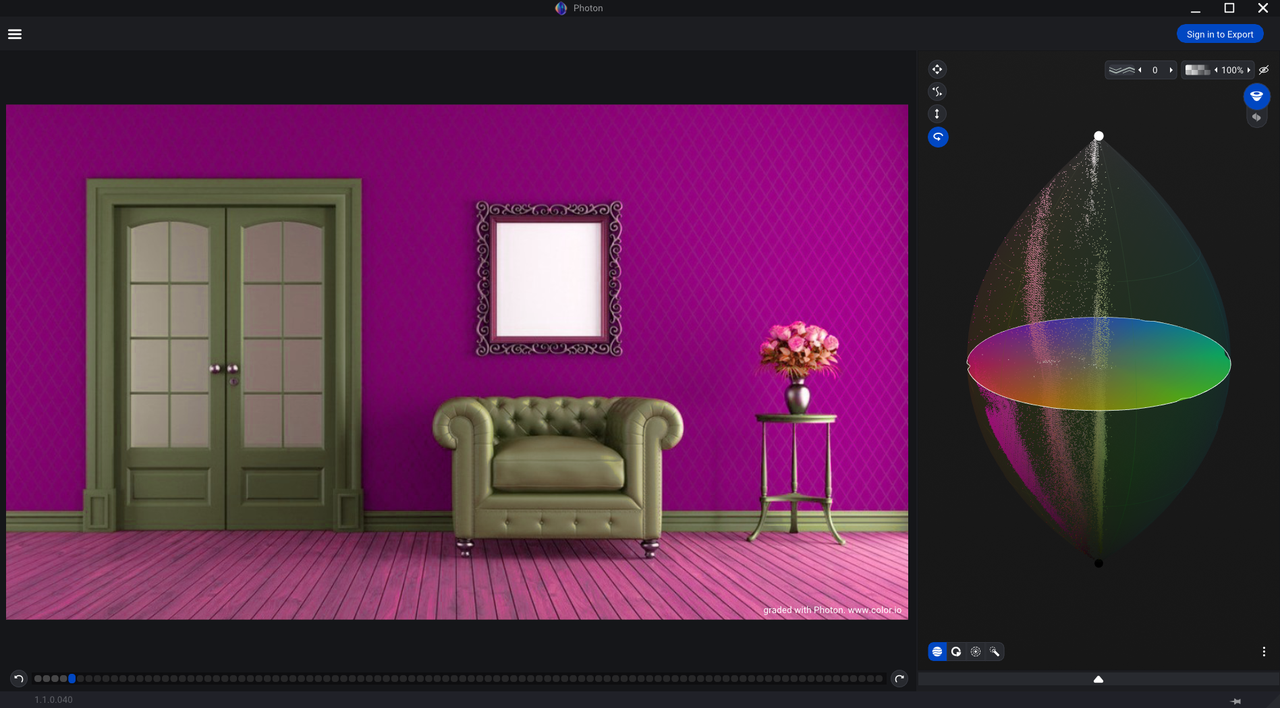
Task: Switch to the globe sphere tab
Action: click(937, 652)
